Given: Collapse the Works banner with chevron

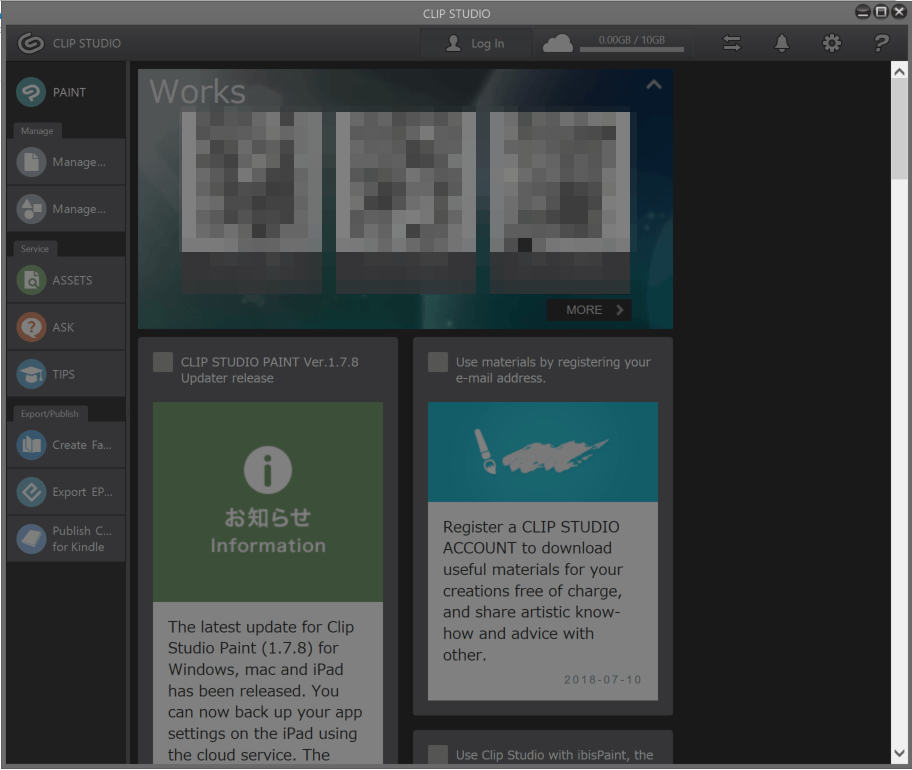Looking at the screenshot, I should 654,85.
